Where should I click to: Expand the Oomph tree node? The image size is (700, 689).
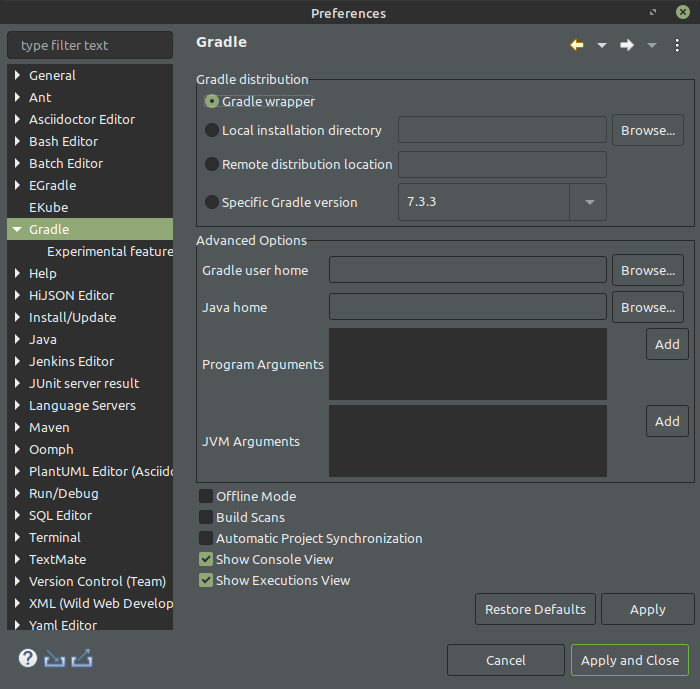click(17, 449)
